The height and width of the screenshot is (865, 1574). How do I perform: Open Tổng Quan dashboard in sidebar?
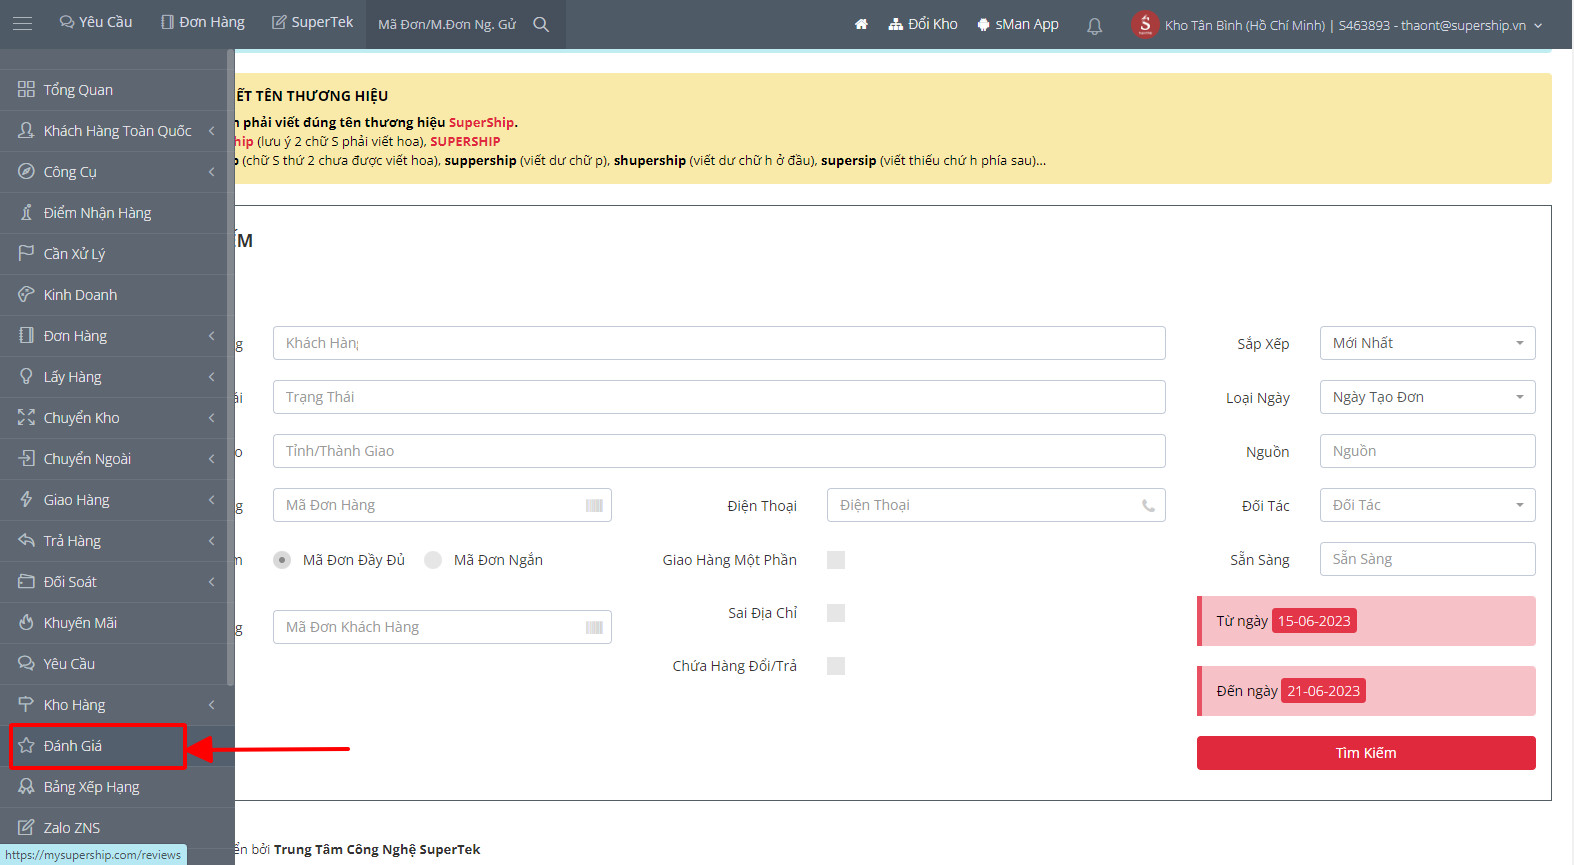[114, 90]
